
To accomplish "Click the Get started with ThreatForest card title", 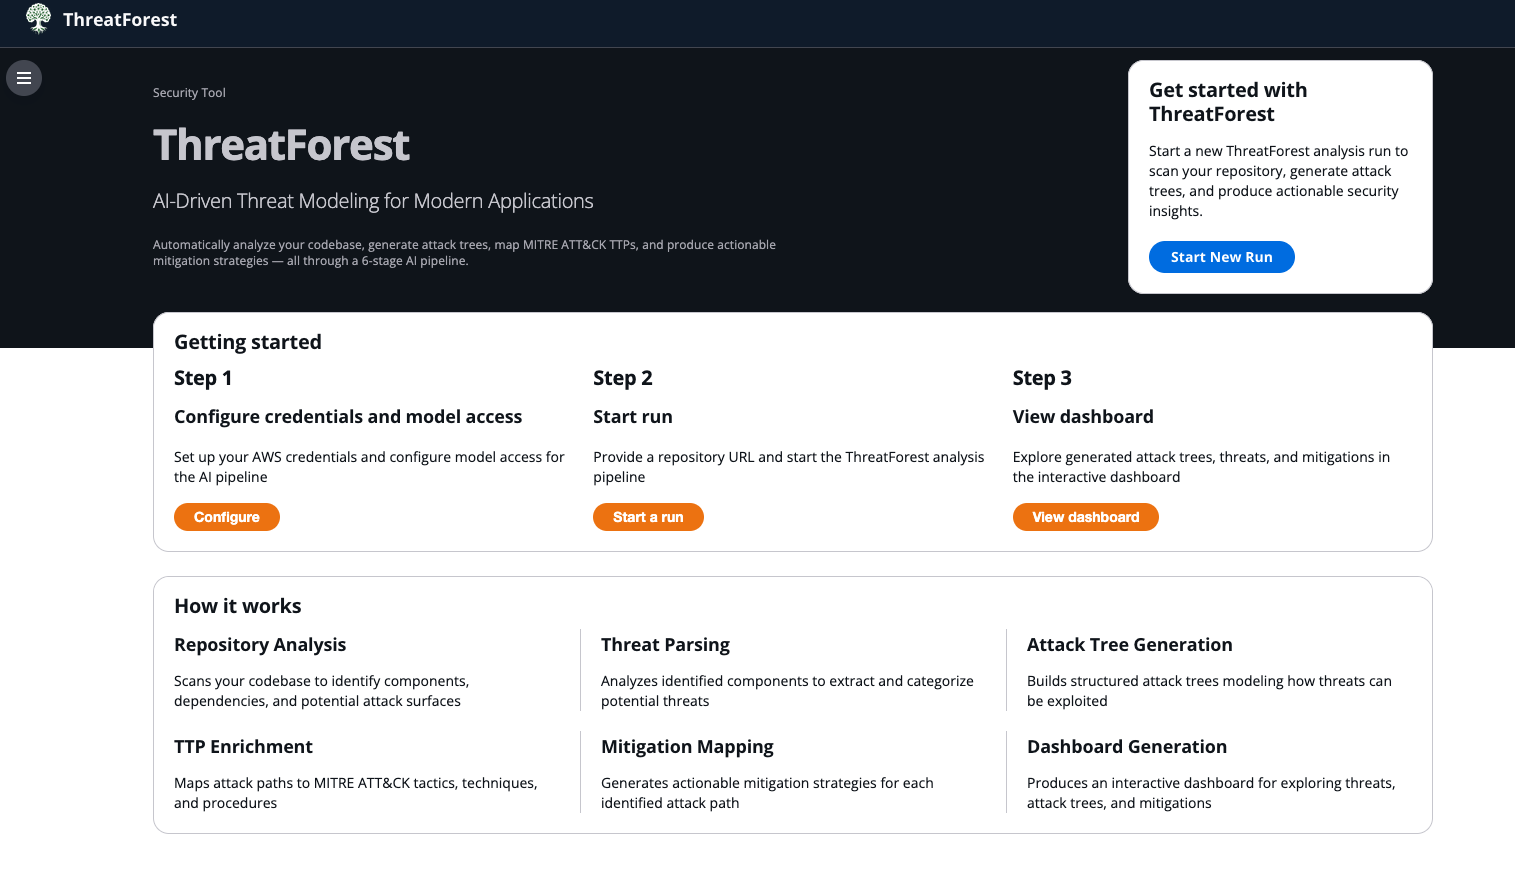I will click(x=1228, y=101).
